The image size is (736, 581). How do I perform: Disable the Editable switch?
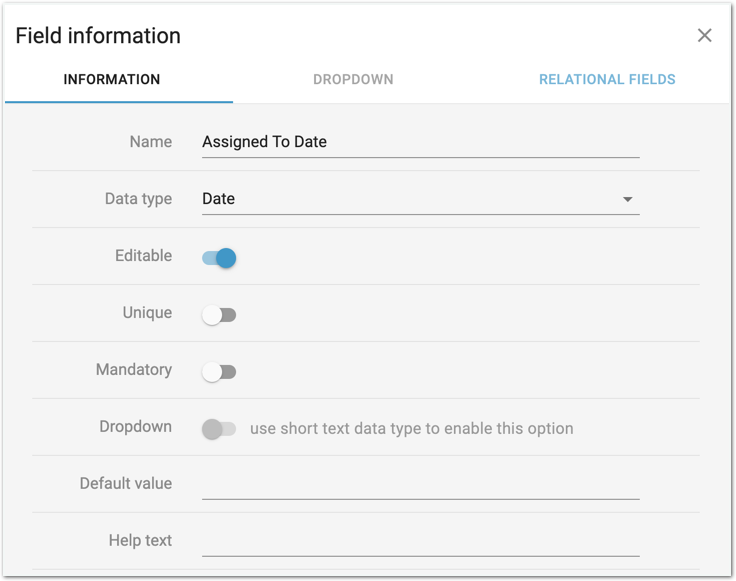point(219,258)
